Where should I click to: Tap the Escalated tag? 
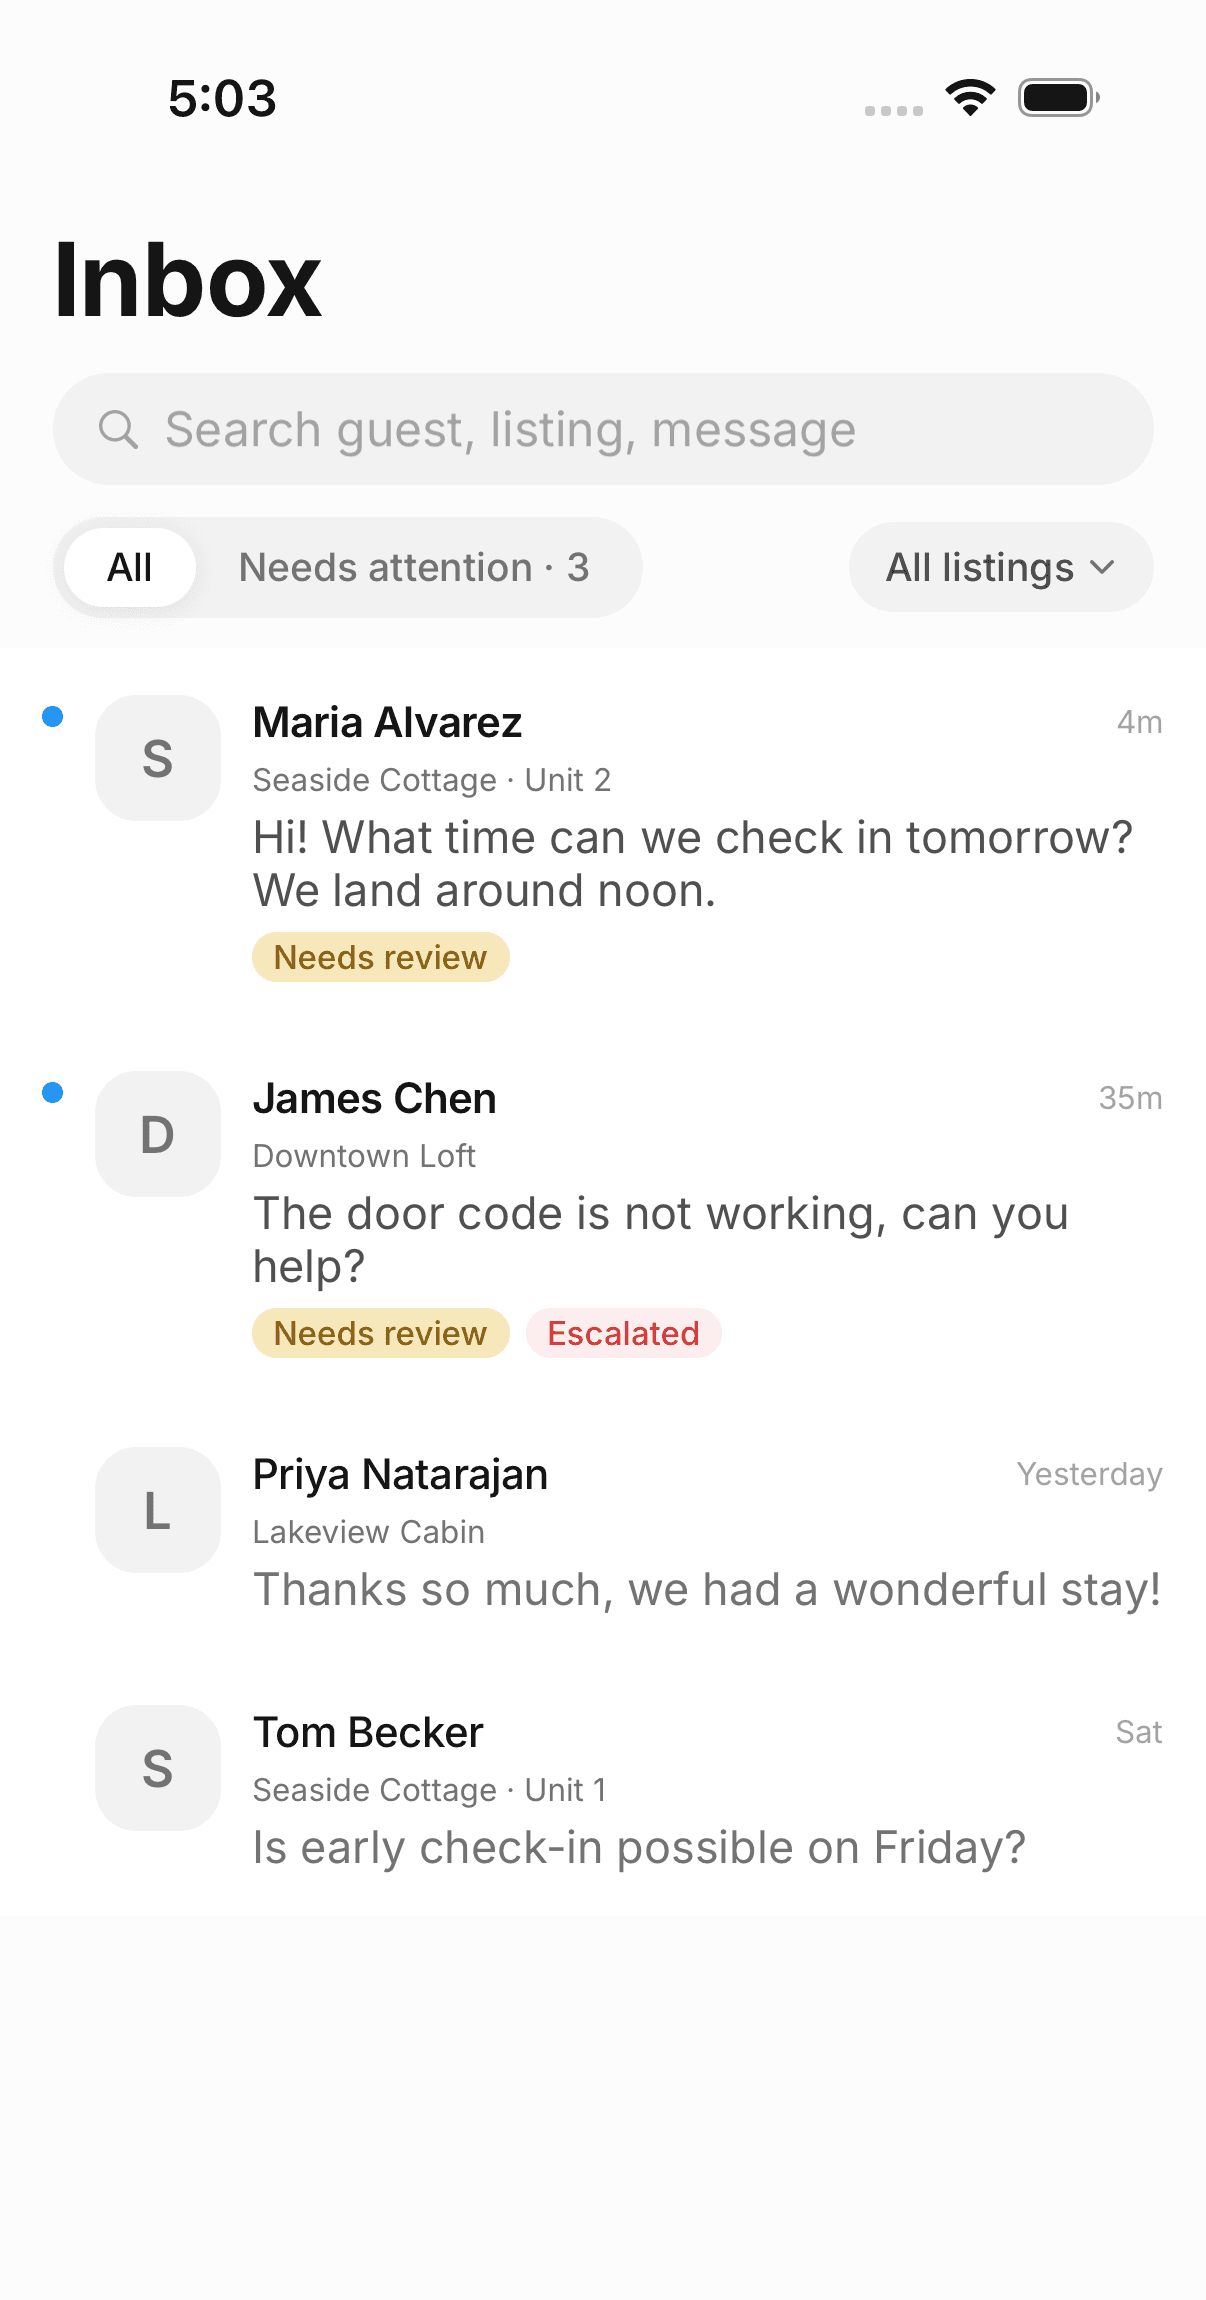pos(623,1333)
